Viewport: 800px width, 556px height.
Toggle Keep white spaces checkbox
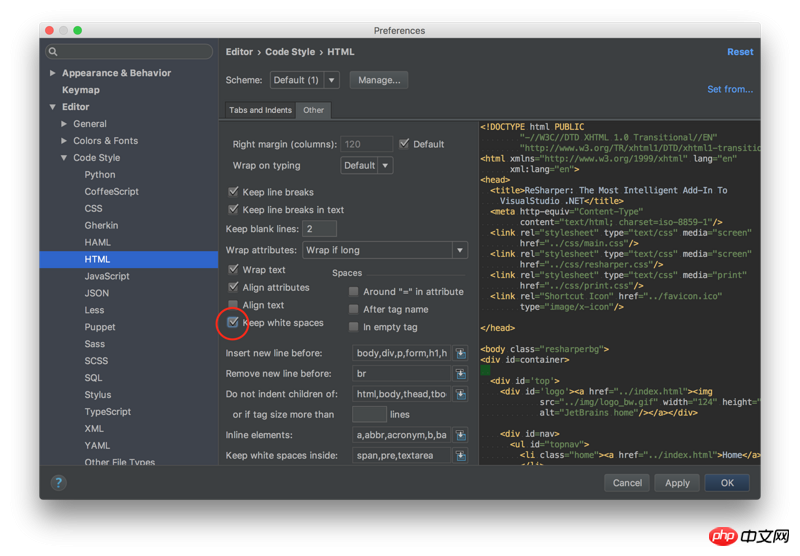233,322
